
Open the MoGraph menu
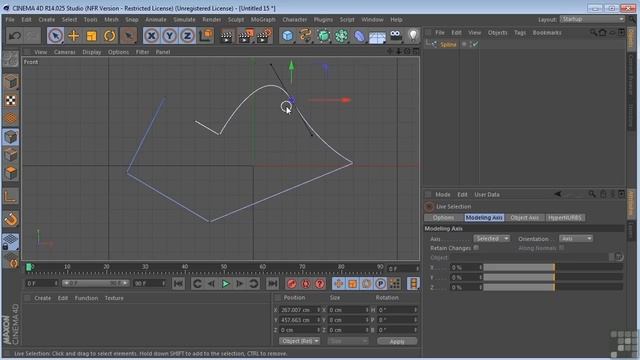pos(263,20)
